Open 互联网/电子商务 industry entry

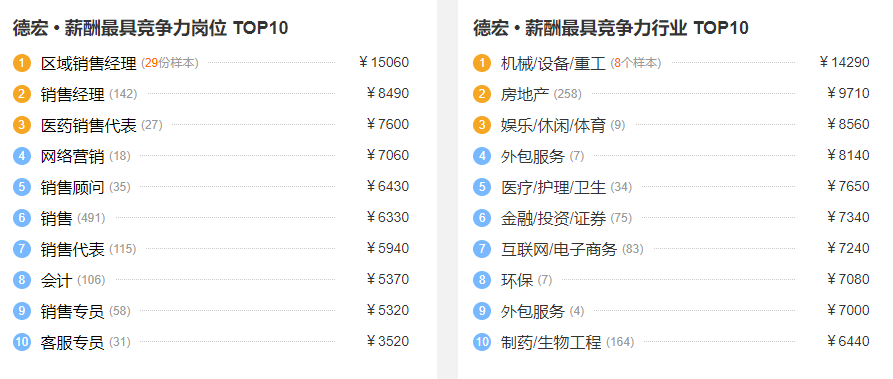point(559,249)
